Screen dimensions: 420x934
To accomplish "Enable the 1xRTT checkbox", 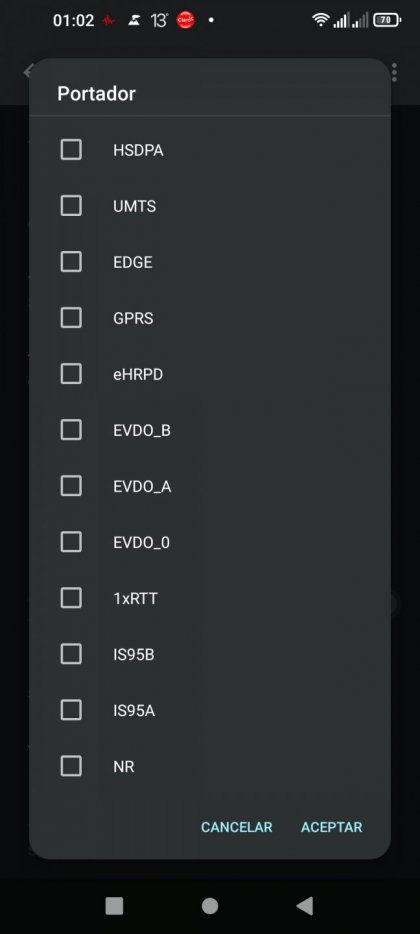I will 71,597.
